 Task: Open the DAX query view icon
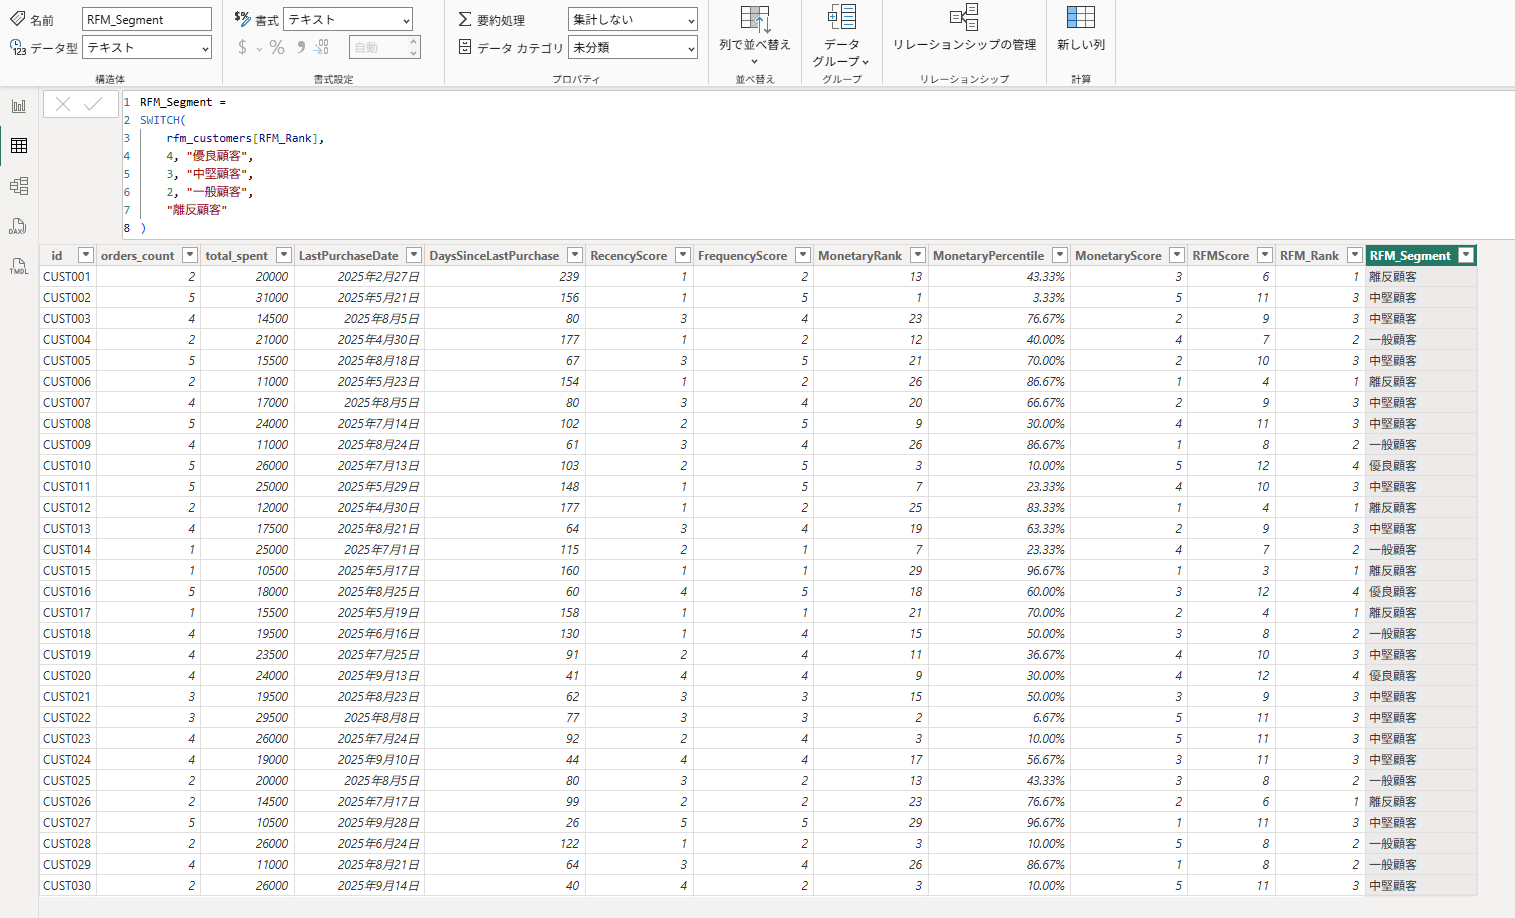[x=19, y=226]
